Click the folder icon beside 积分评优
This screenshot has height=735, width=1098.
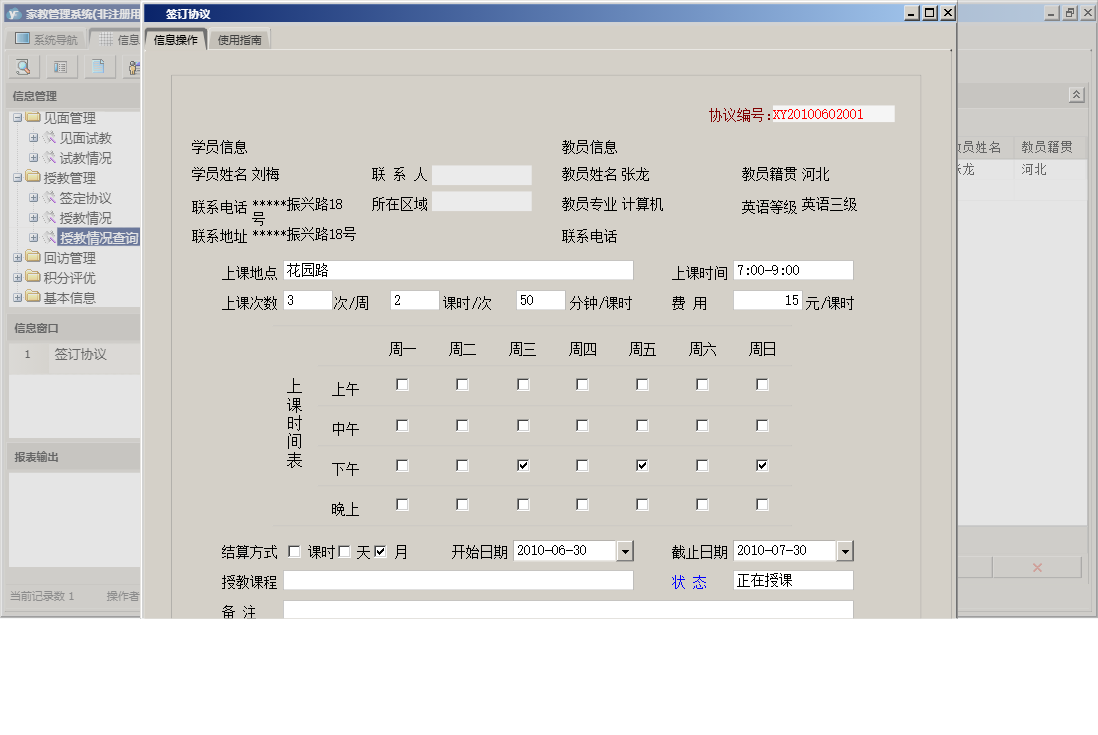(x=33, y=277)
